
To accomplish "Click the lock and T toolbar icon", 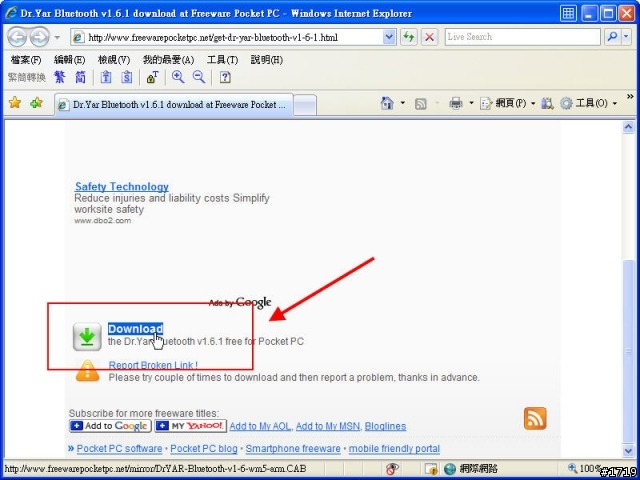I will click(x=153, y=77).
